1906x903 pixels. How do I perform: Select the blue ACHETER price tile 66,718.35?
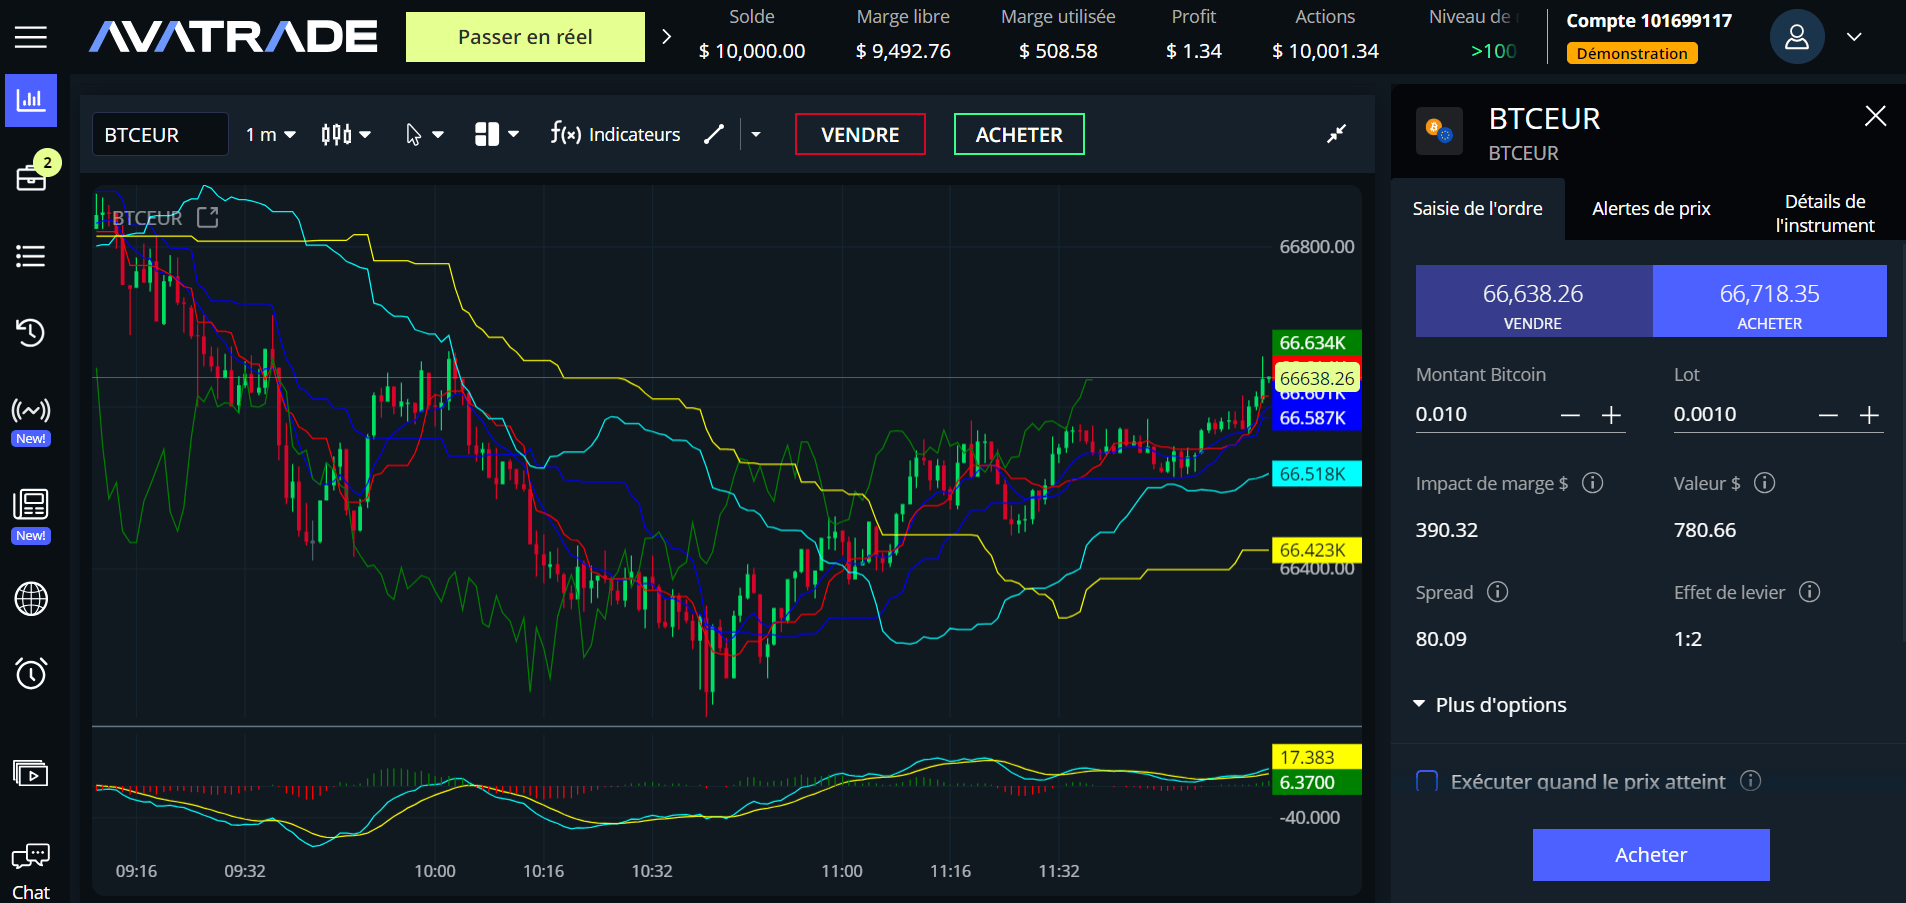click(1769, 301)
